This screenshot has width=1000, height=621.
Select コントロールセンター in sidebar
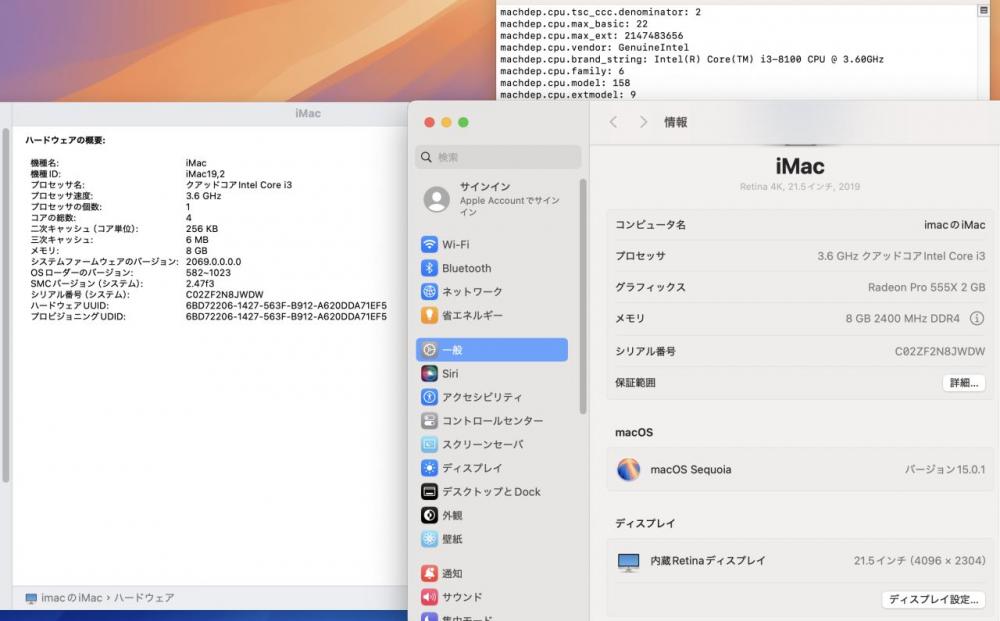tap(491, 421)
